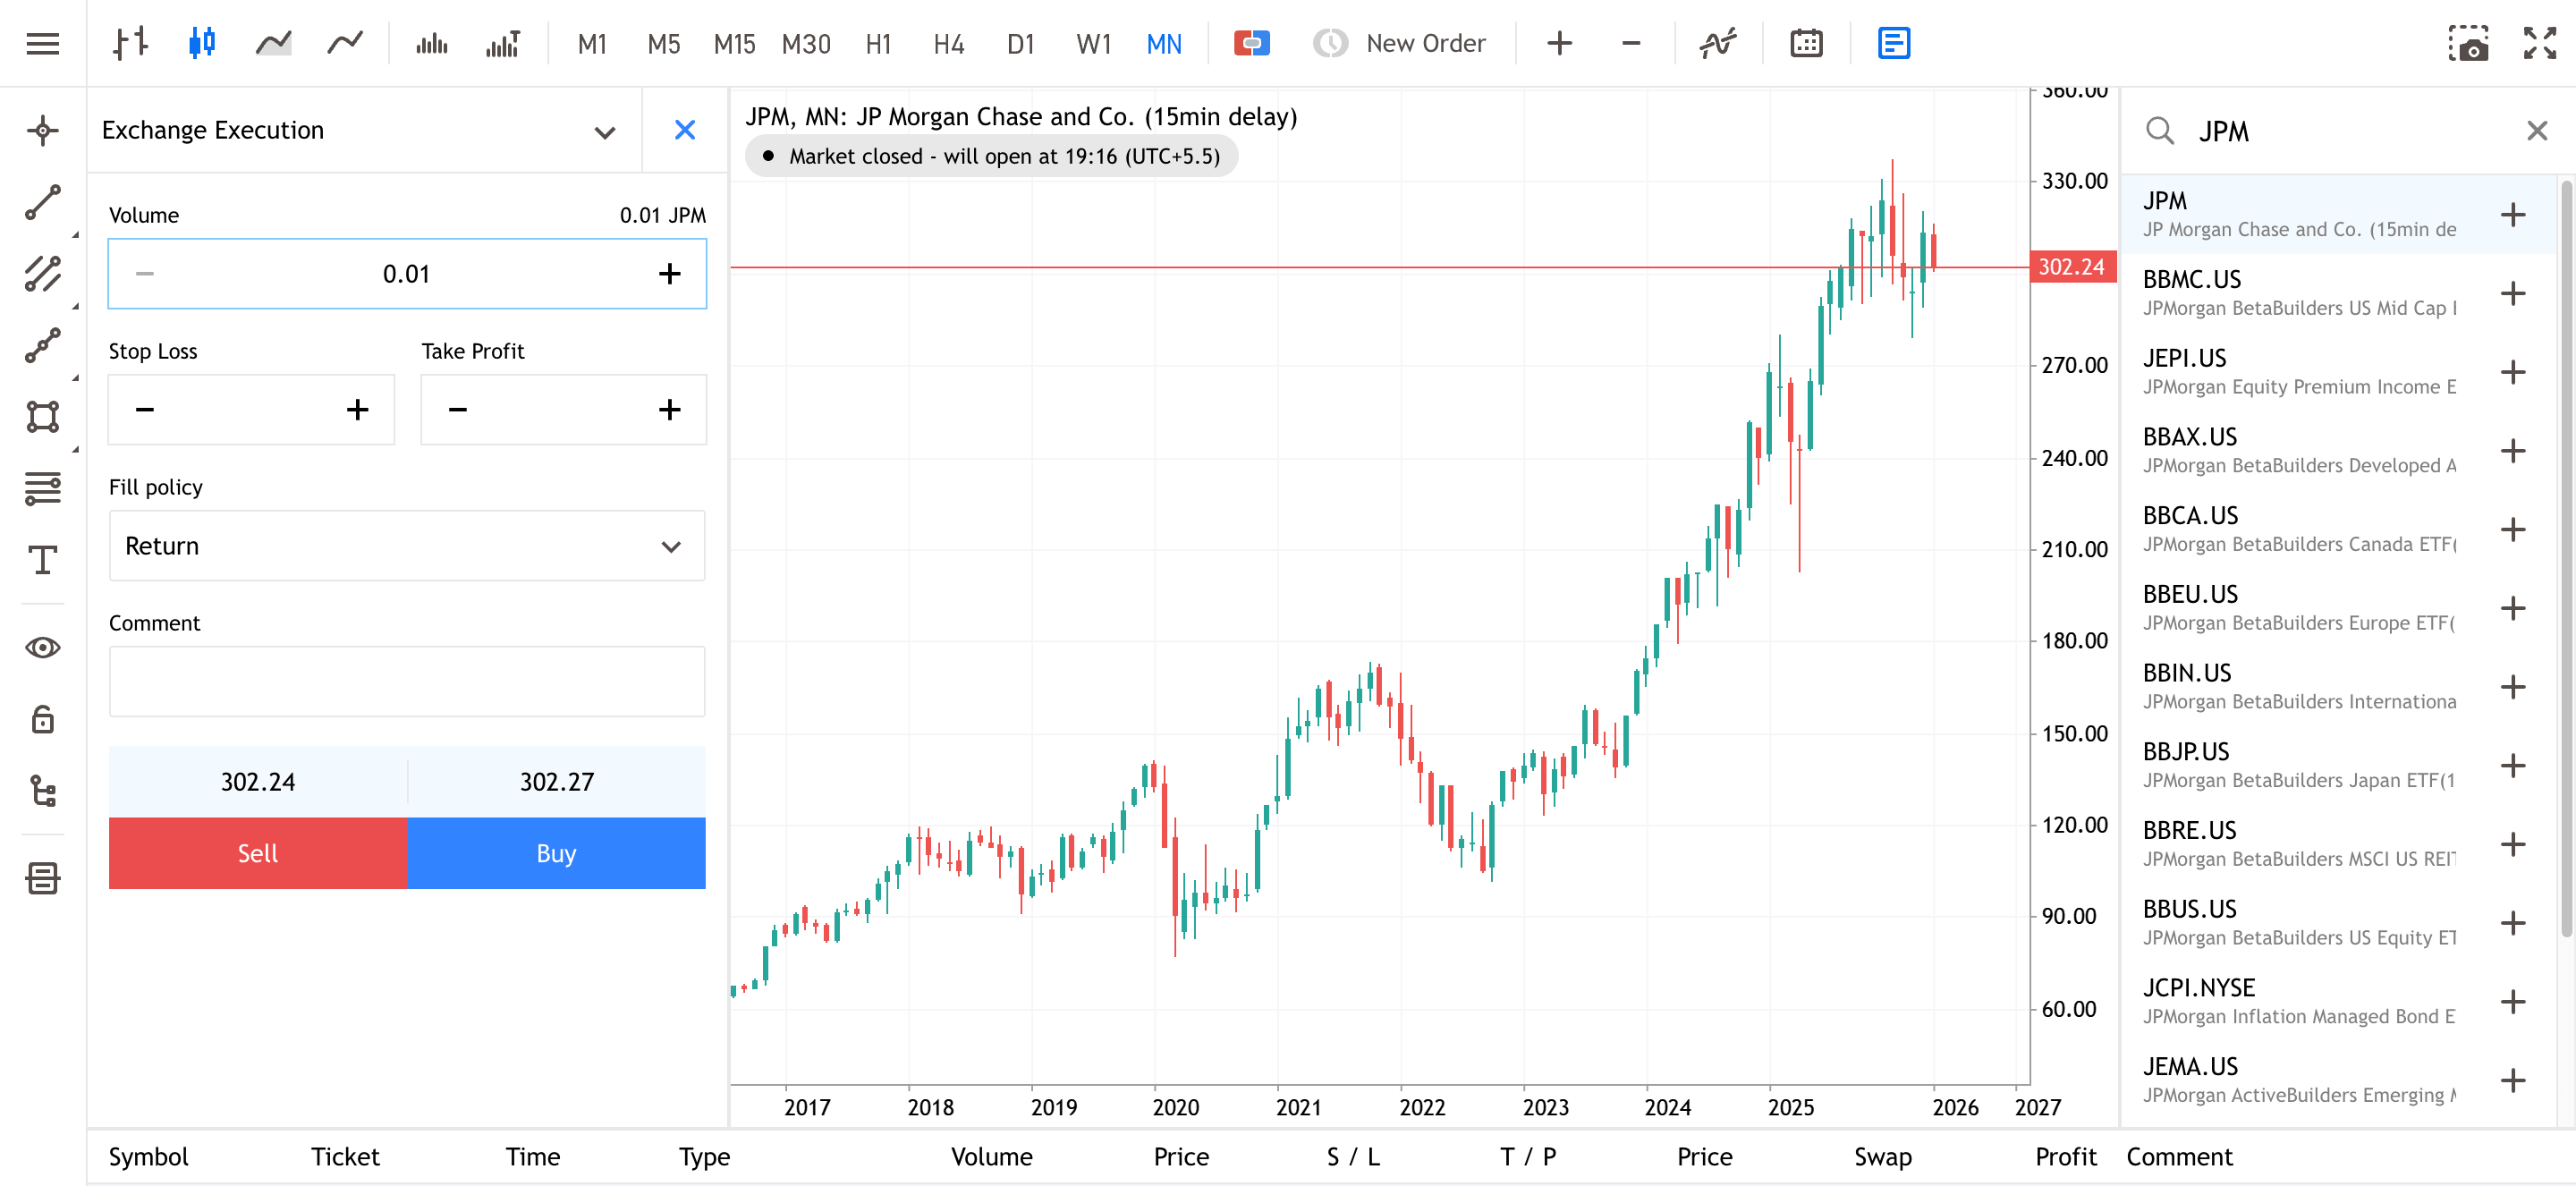Select BBJP.US in search results

pyautogui.click(x=2338, y=765)
